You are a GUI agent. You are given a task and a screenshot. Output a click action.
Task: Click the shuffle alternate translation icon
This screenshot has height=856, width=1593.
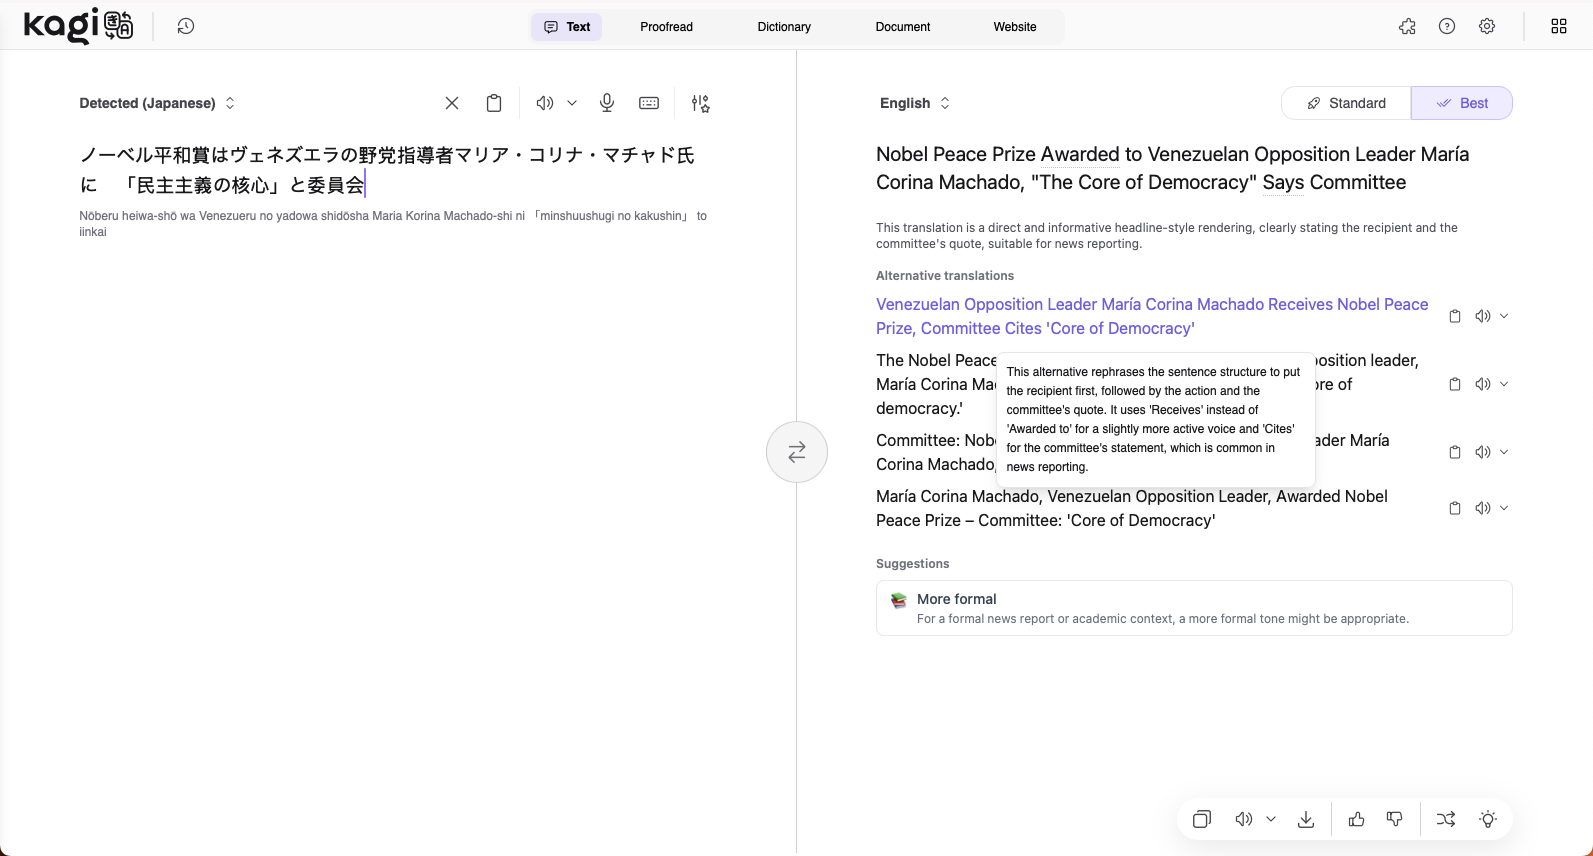(1446, 819)
